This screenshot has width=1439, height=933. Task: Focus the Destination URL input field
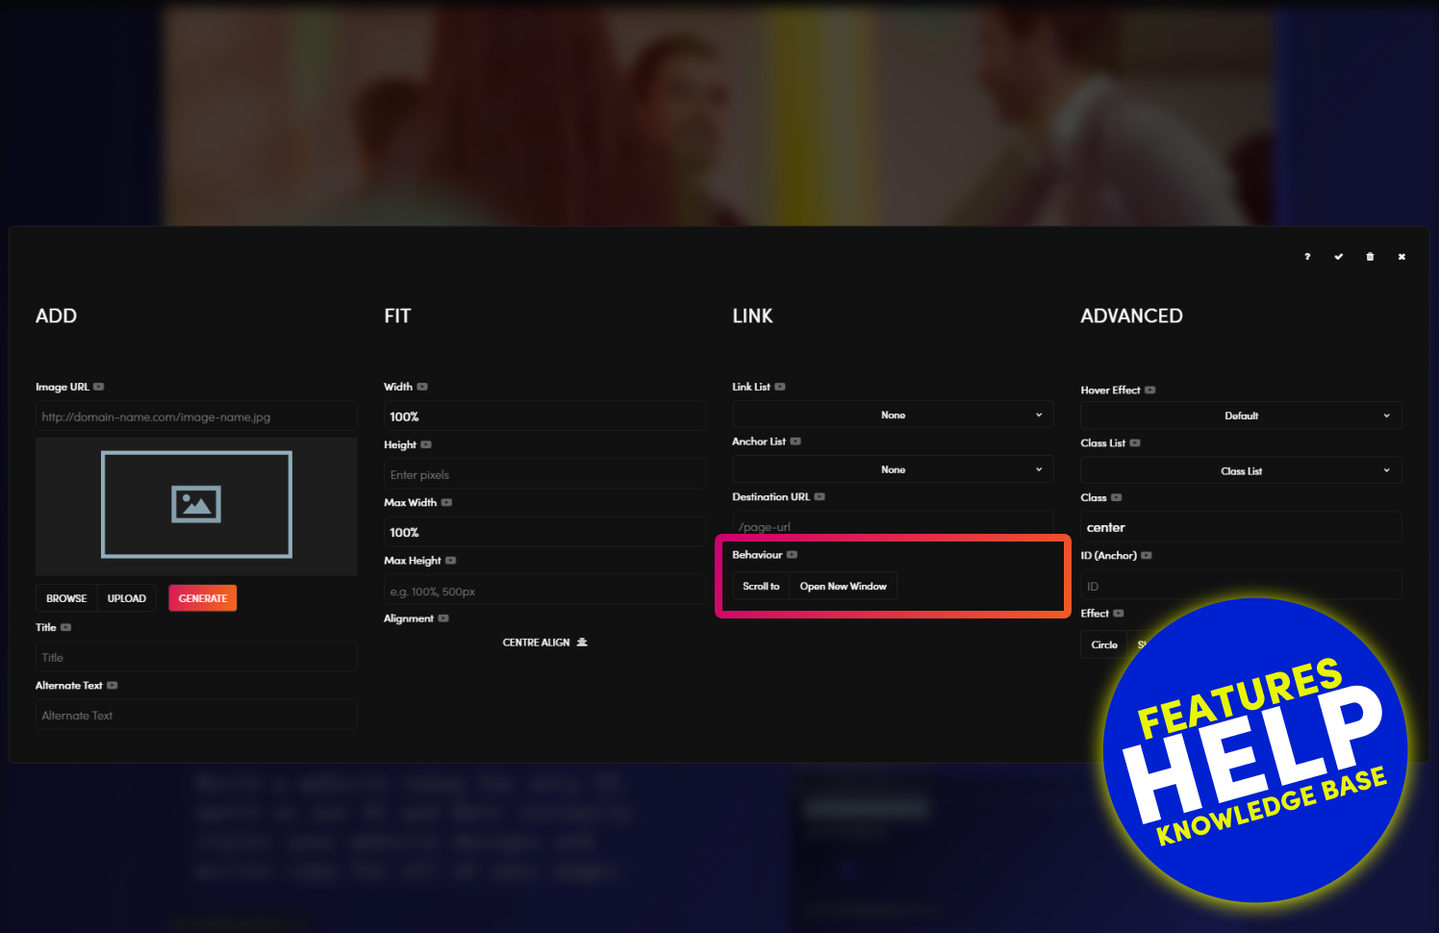(x=892, y=526)
